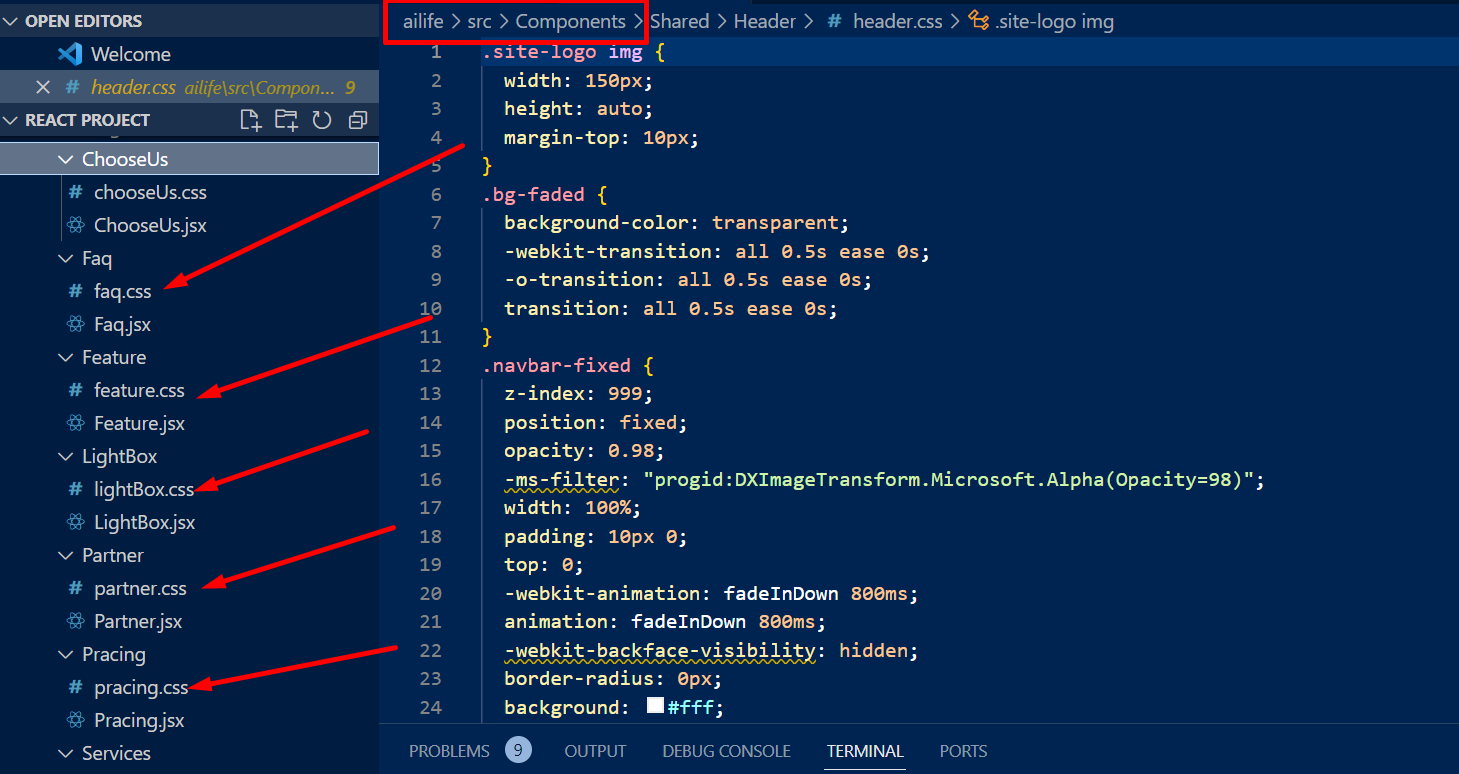Switch to the OUTPUT panel tab
Viewport: 1459px width, 774px height.
point(595,751)
